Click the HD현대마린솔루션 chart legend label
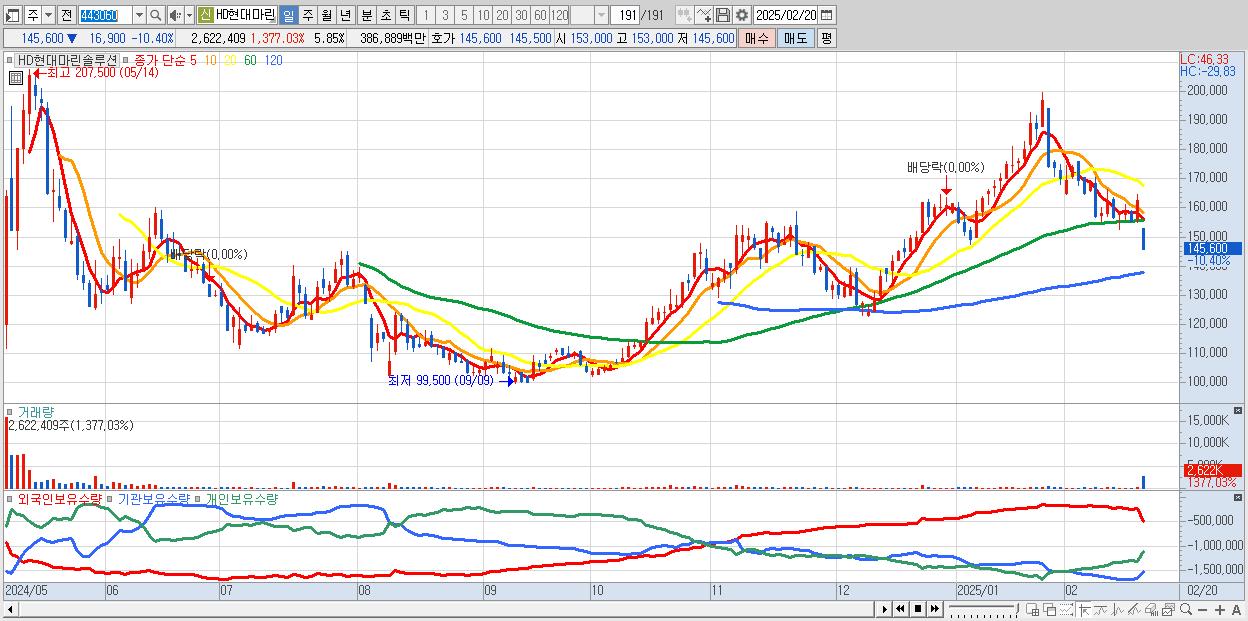The height and width of the screenshot is (621, 1248). 67,60
